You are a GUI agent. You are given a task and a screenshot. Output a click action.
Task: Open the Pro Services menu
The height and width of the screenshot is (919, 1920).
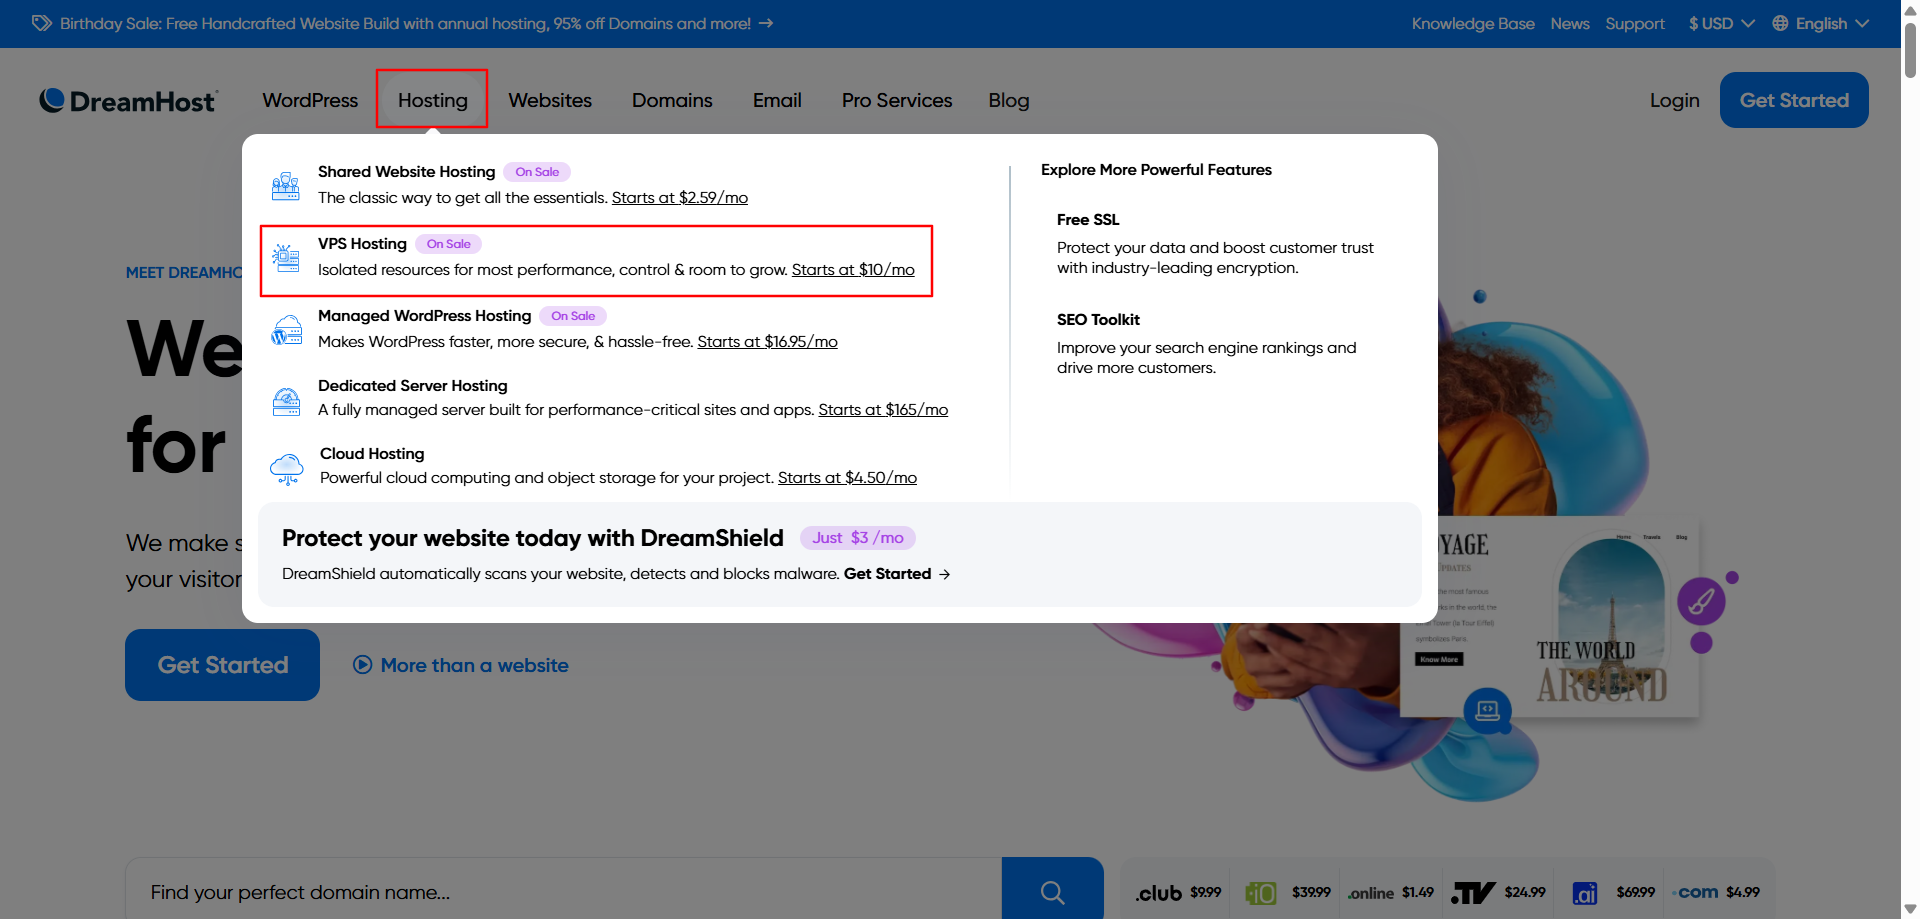(x=897, y=100)
